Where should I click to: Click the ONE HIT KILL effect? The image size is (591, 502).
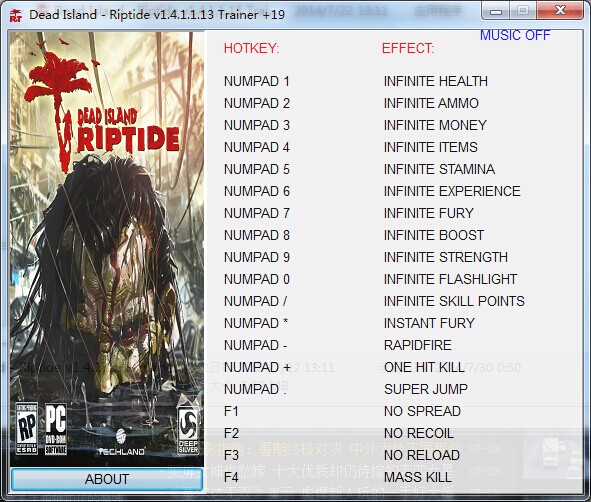(424, 367)
